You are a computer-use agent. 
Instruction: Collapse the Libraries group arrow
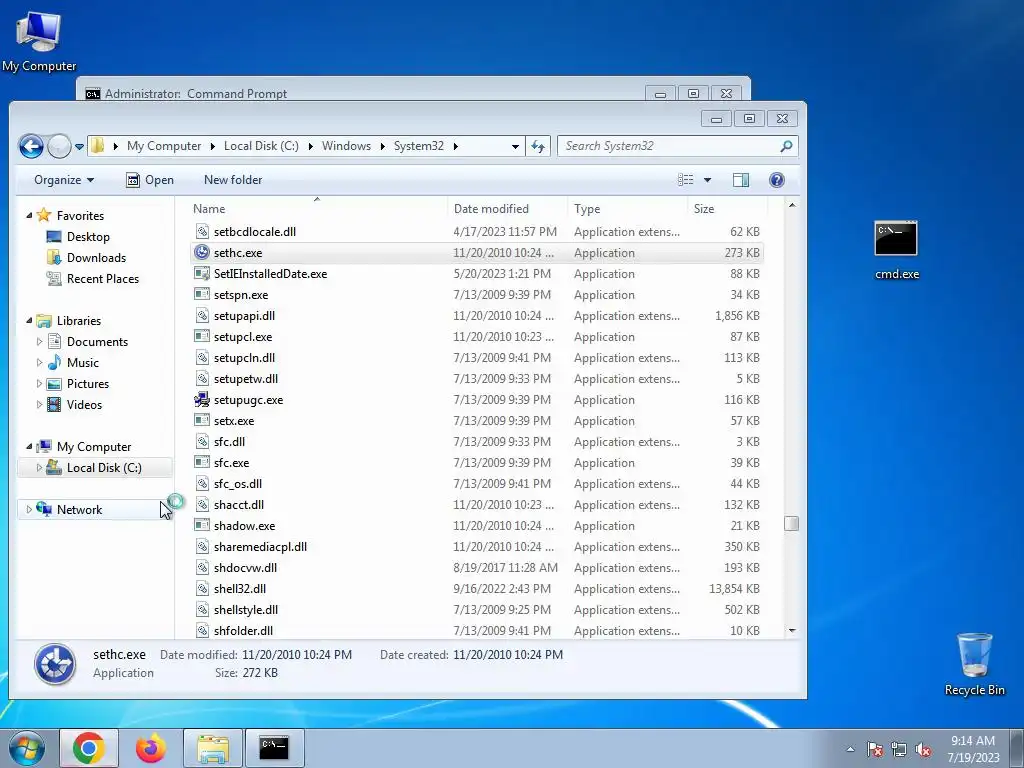tap(29, 321)
